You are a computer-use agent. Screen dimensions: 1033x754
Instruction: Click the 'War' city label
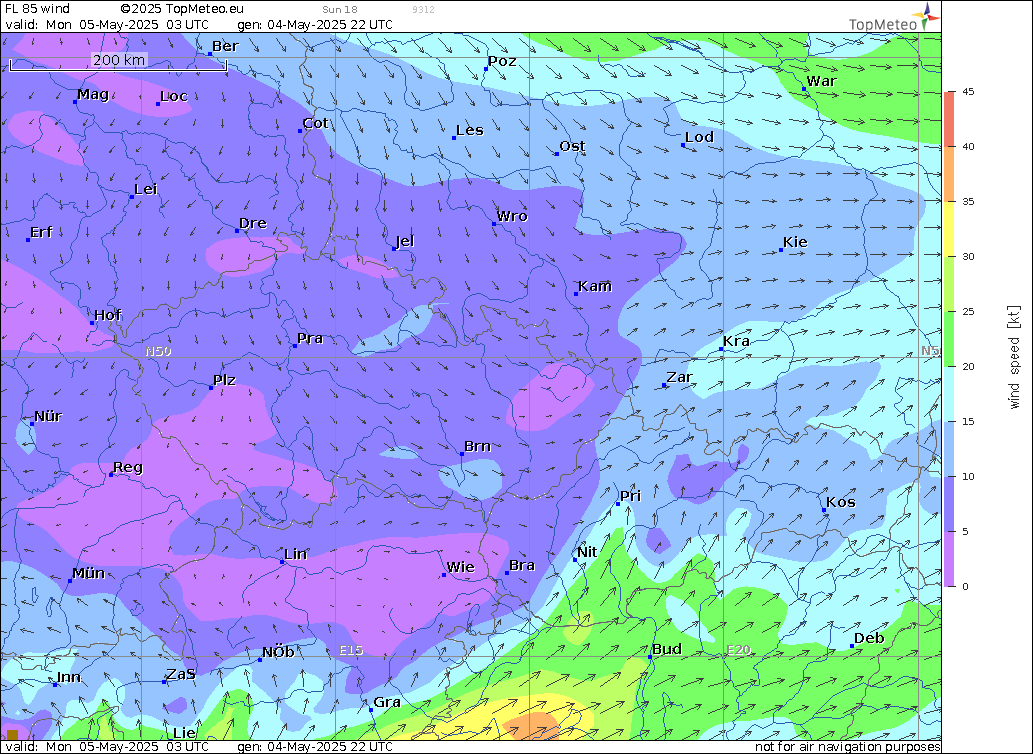coord(822,81)
